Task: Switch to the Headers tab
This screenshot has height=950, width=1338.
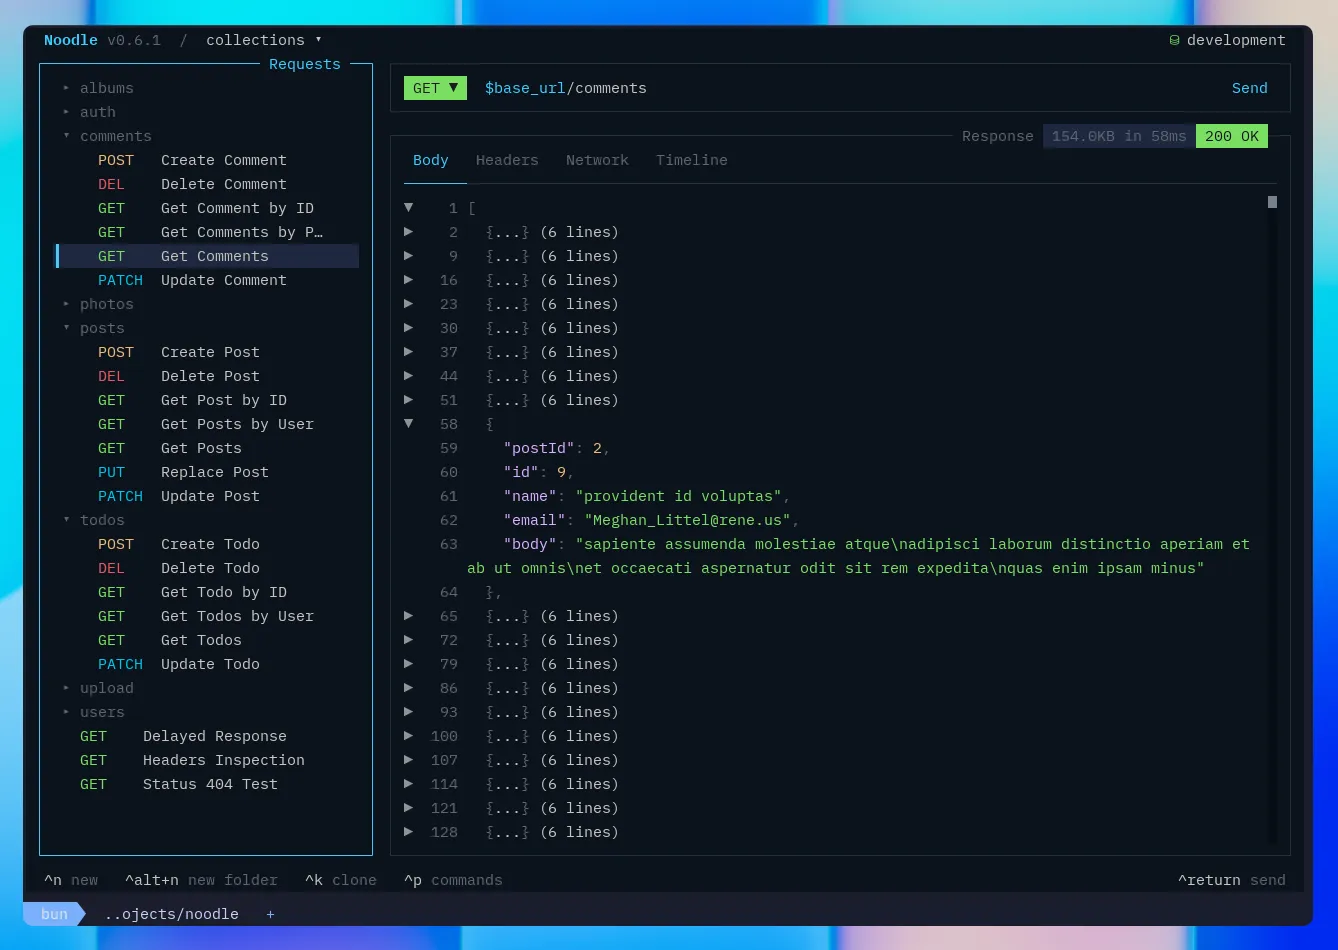Action: click(x=507, y=160)
